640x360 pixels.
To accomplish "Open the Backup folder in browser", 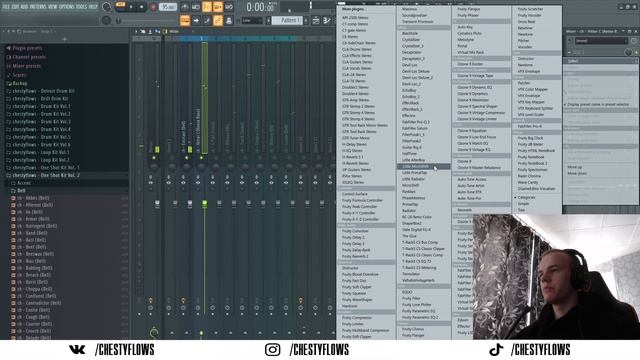I will point(20,83).
